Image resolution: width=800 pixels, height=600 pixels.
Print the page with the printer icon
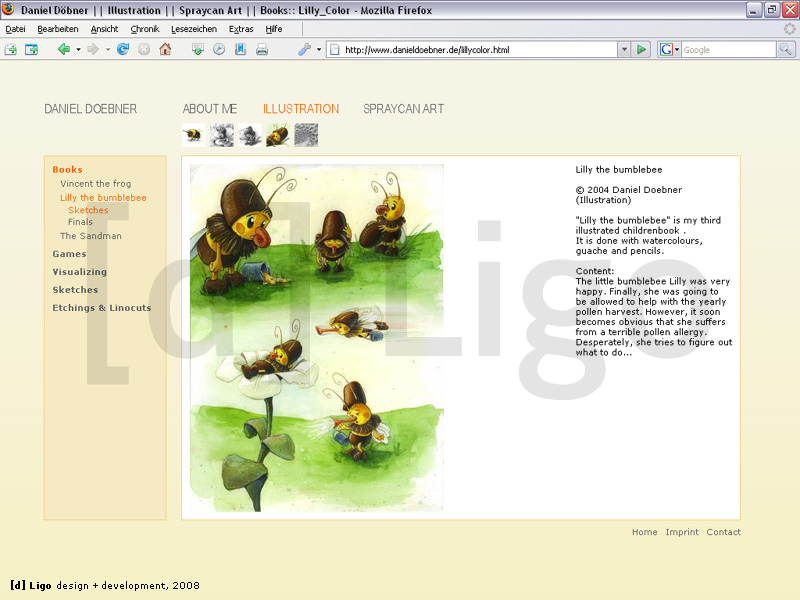tap(262, 49)
